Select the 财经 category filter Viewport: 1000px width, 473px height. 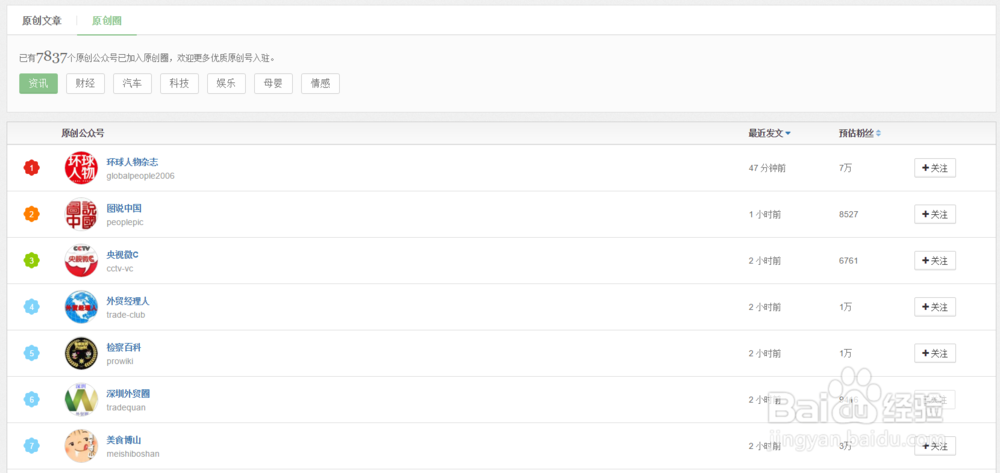pyautogui.click(x=85, y=84)
